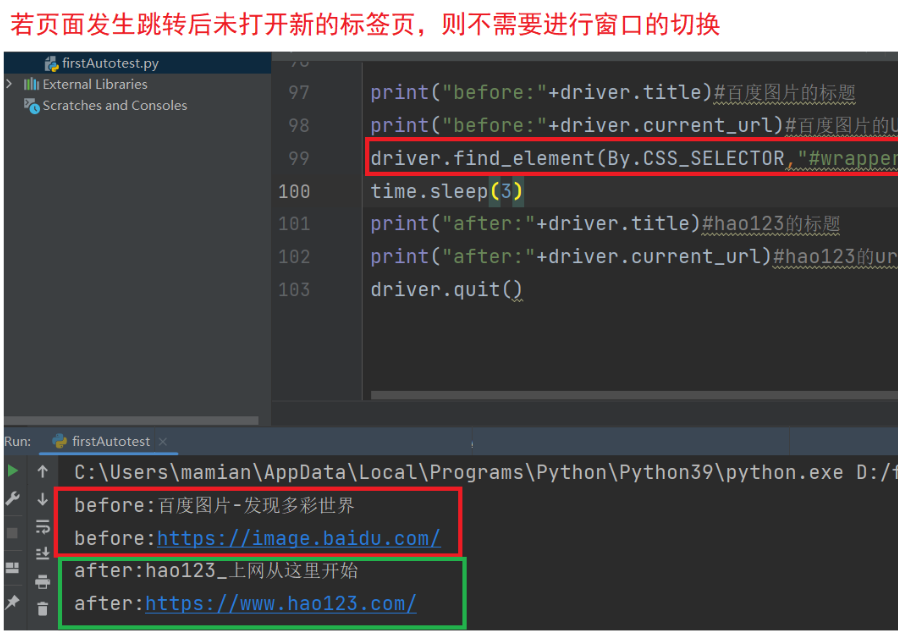Click the print before driver.title line 97
Screen dimensions: 898x642
613,93
